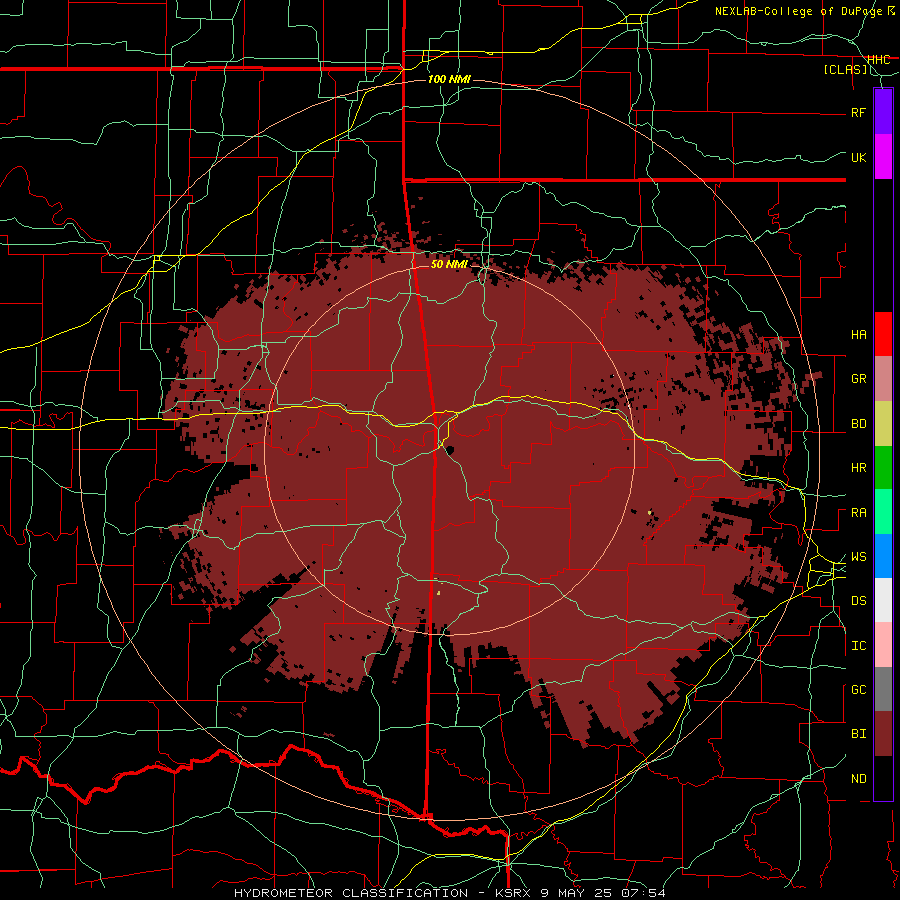The image size is (900, 900).
Task: Click the [CLAS] units label
Action: tap(845, 70)
